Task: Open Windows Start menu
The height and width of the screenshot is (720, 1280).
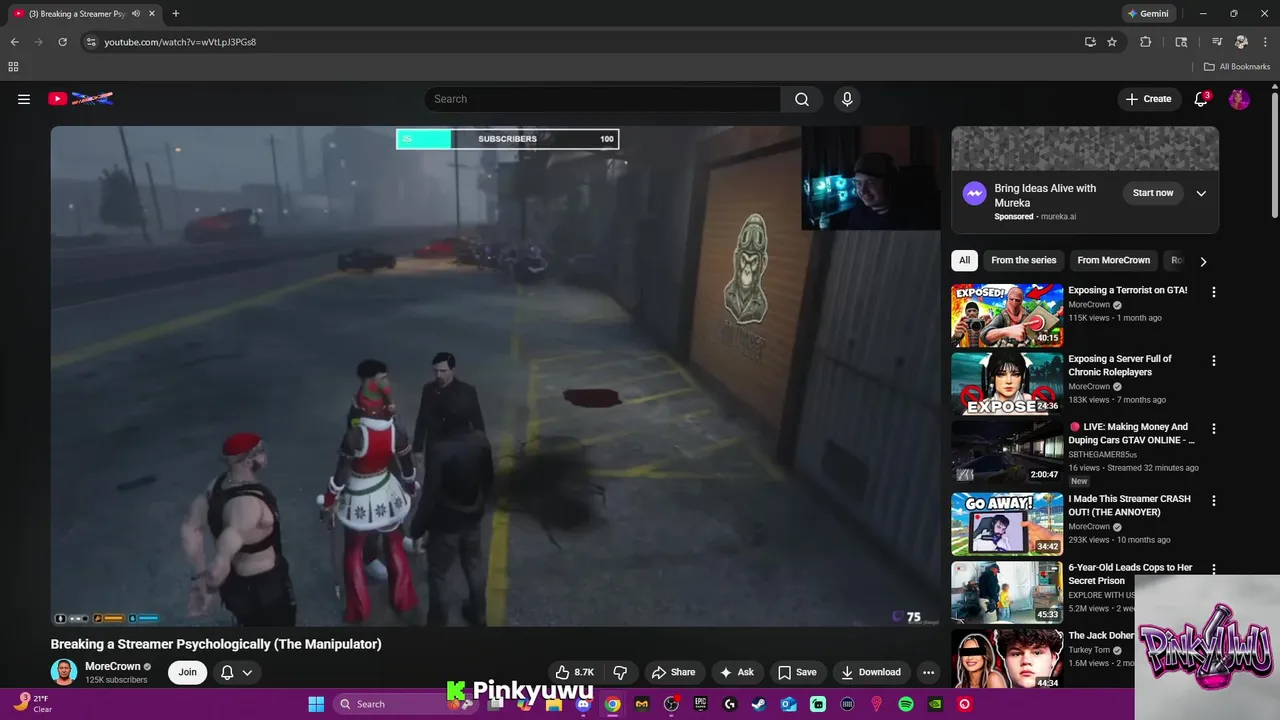Action: [x=316, y=704]
